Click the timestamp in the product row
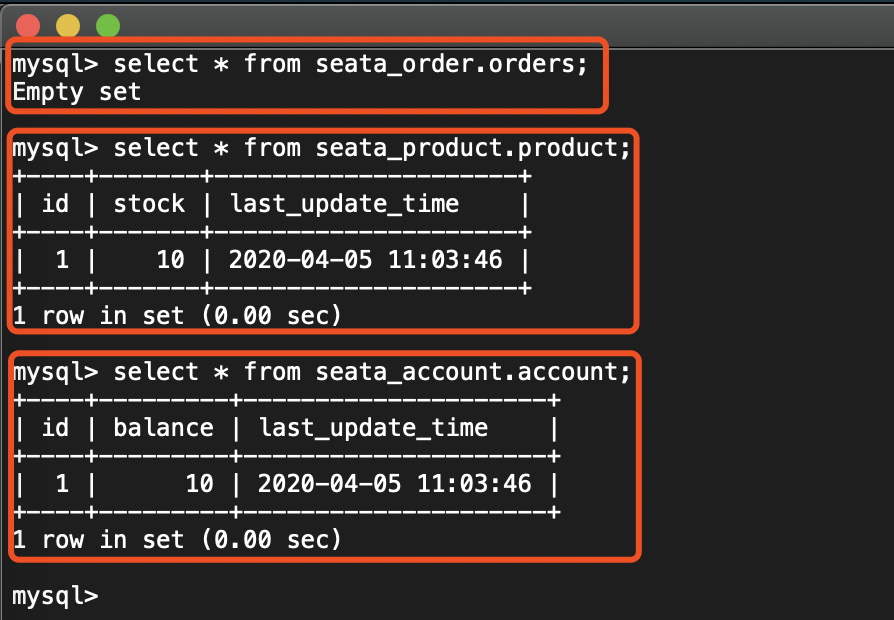The image size is (894, 620). click(366, 260)
